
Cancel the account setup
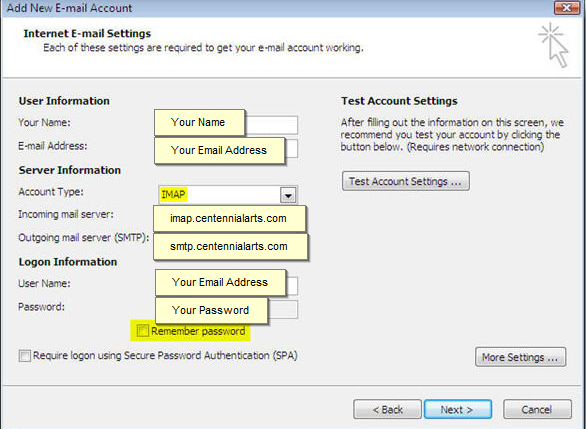click(537, 410)
